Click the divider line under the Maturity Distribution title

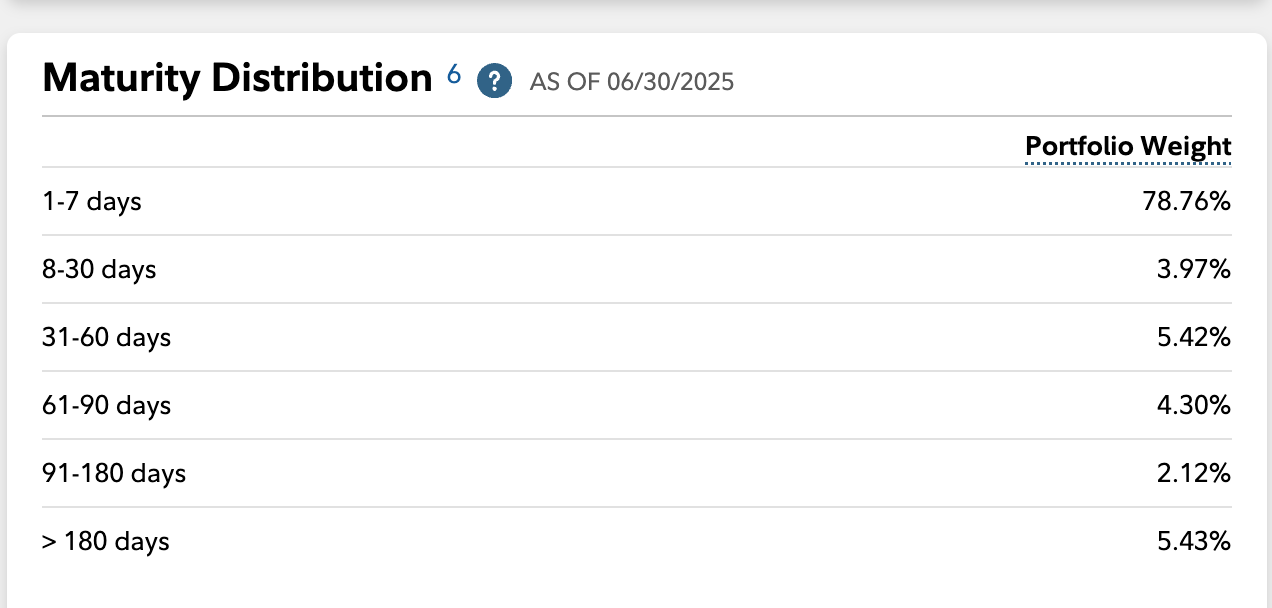tap(636, 117)
